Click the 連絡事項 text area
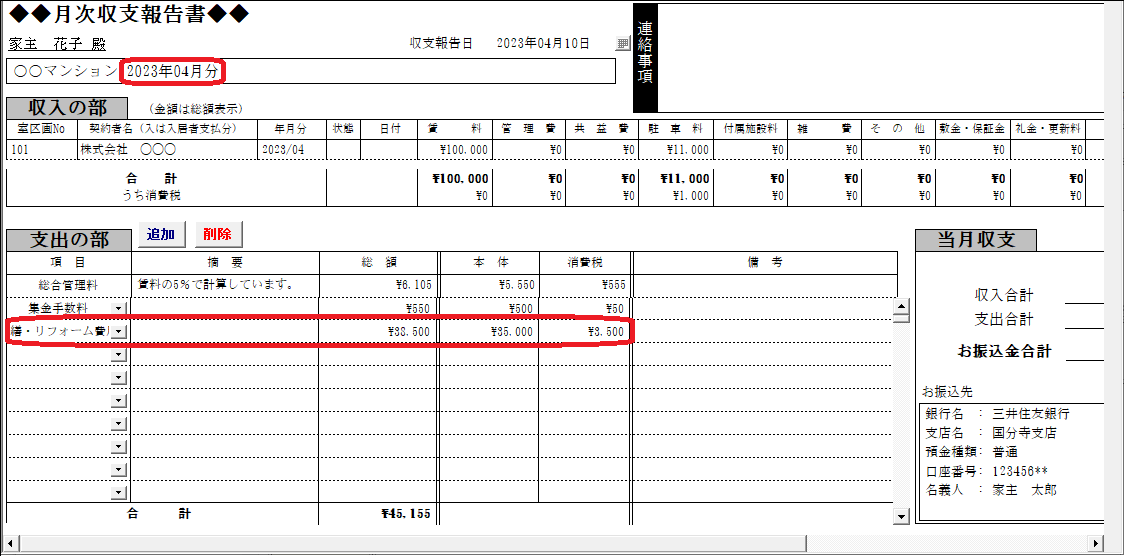 click(880, 57)
